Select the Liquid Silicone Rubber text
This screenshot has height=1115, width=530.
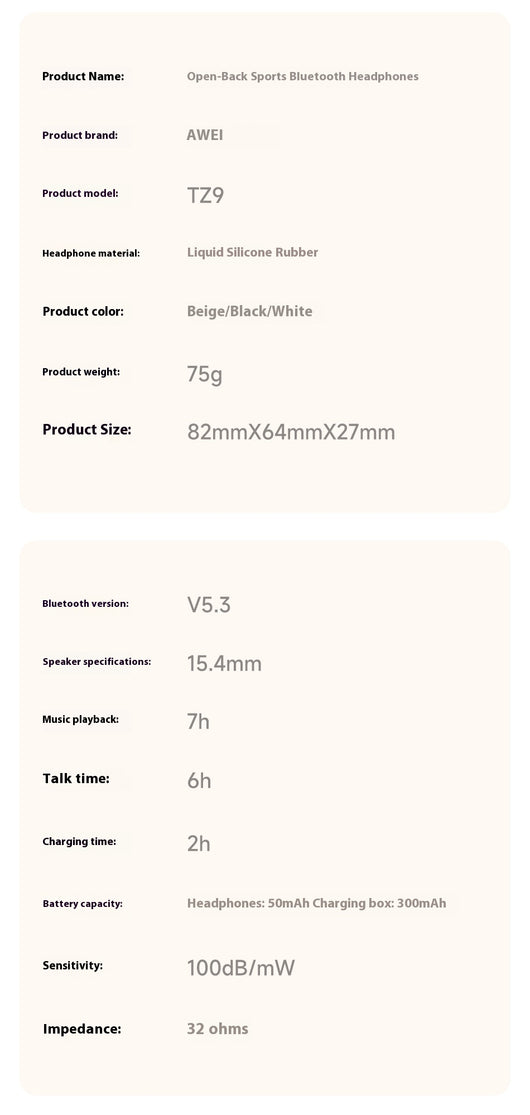(253, 252)
